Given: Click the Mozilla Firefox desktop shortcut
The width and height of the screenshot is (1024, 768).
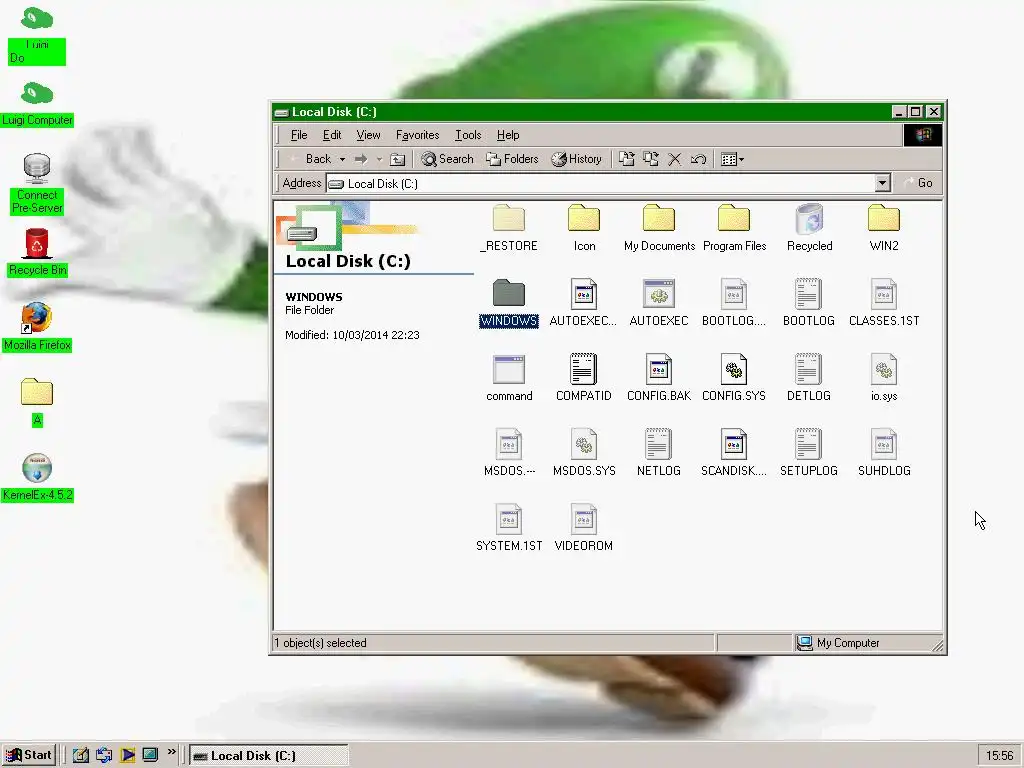Looking at the screenshot, I should 37,327.
